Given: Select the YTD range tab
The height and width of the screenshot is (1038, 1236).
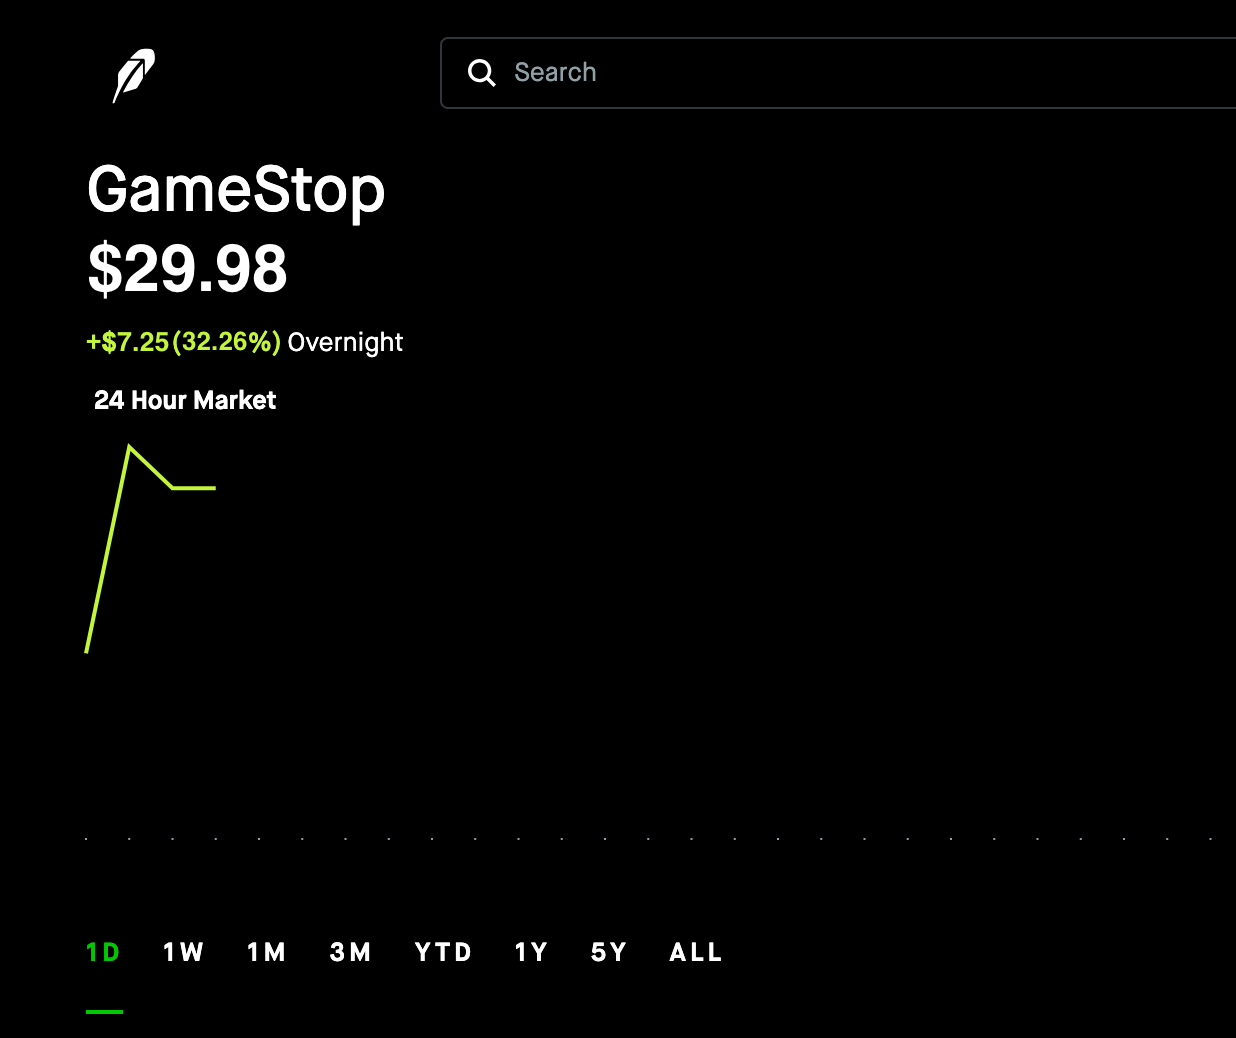Looking at the screenshot, I should [443, 952].
